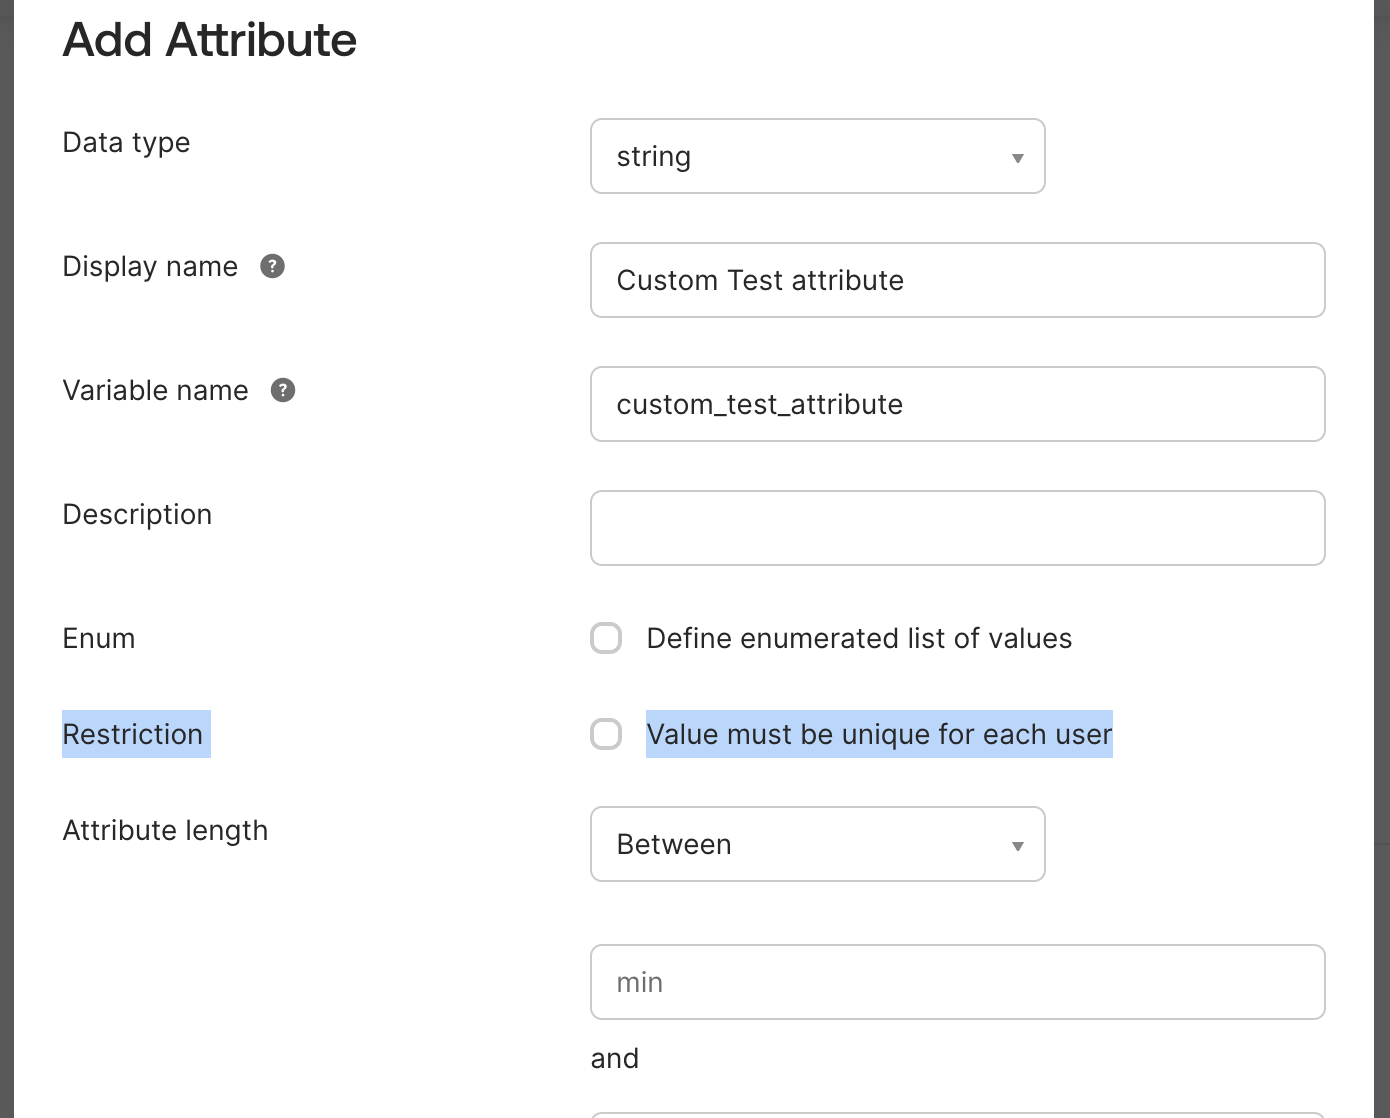Click the Data type label
Screen dimensions: 1390x1118
click(x=126, y=142)
